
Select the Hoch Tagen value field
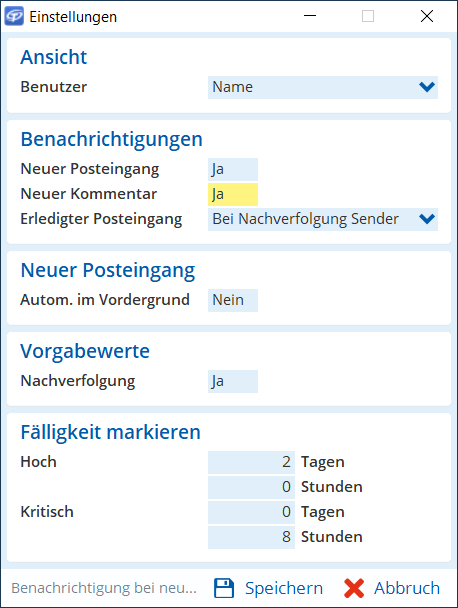tap(251, 462)
